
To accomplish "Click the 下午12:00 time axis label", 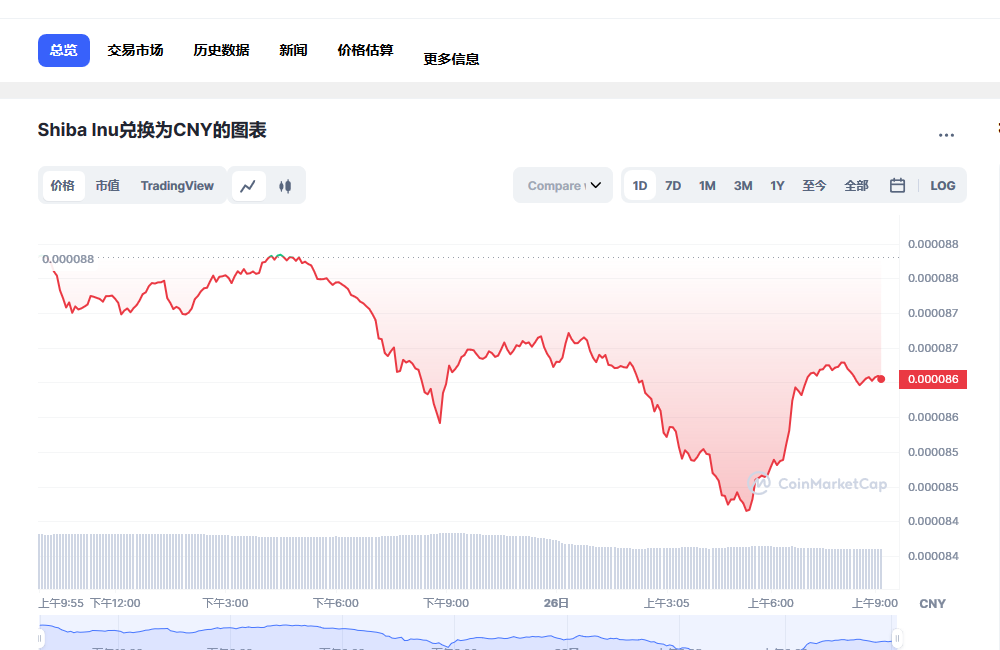I will (x=115, y=603).
